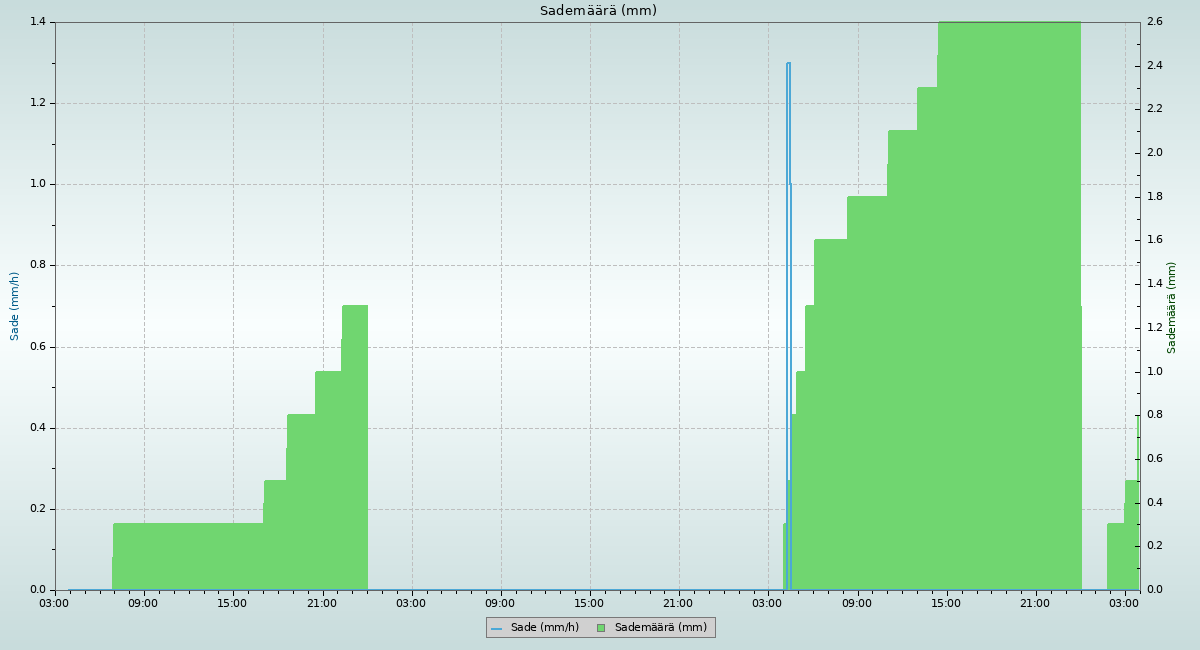Screen dimensions: 1200x650
Task: Click the rightmost 03:00 time axis label
Action: tap(1124, 603)
